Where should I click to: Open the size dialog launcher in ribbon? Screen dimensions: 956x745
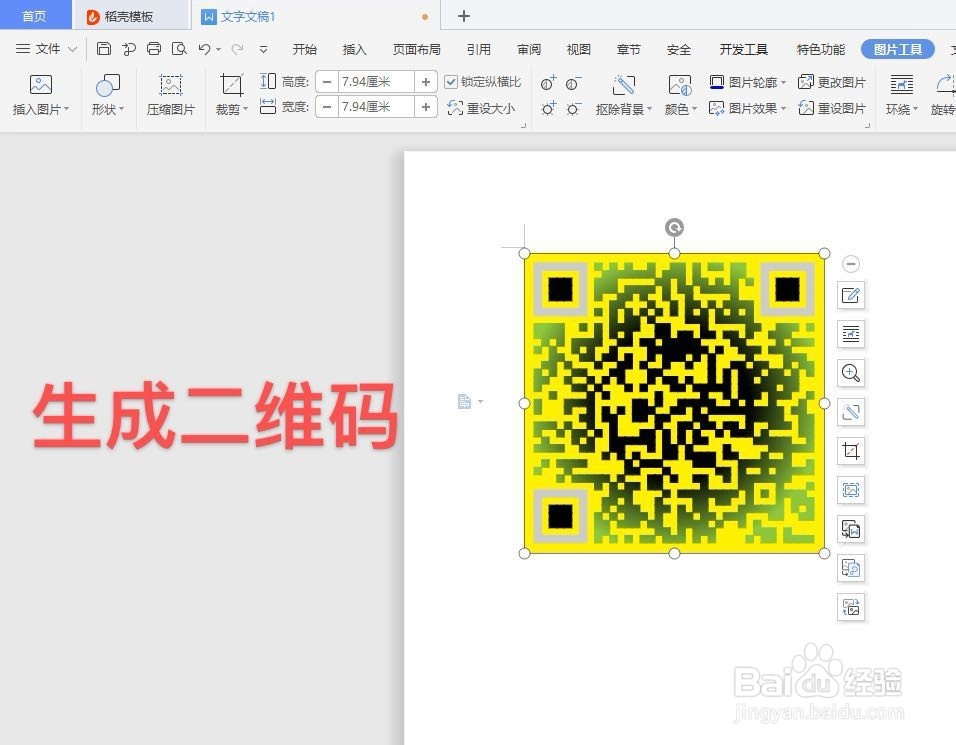coord(523,125)
